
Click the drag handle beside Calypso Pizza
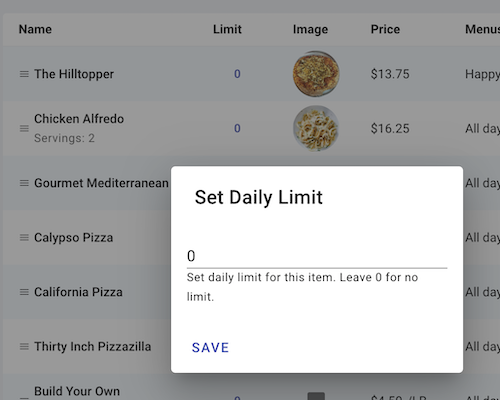pos(24,237)
